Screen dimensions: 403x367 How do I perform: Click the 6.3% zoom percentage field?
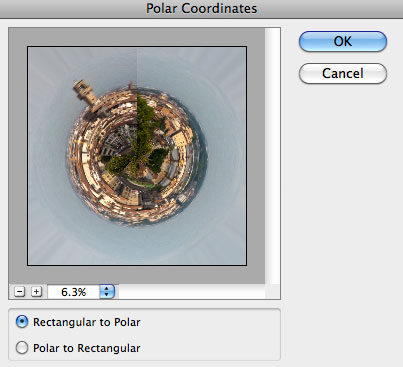74,292
